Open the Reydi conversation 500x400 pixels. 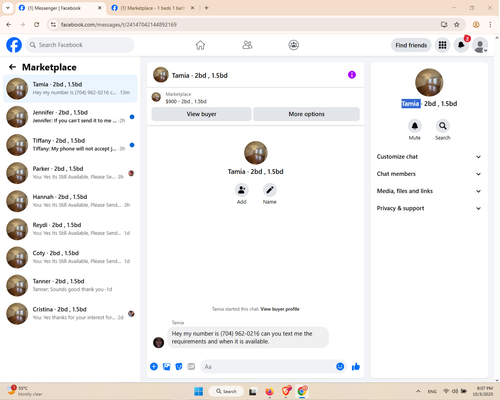[x=70, y=229]
